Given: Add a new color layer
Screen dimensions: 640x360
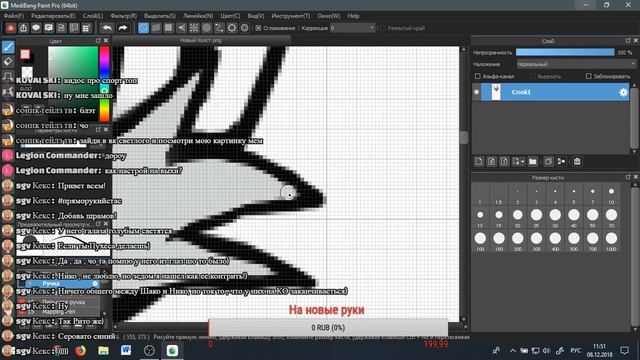Looking at the screenshot, I should click(x=479, y=162).
